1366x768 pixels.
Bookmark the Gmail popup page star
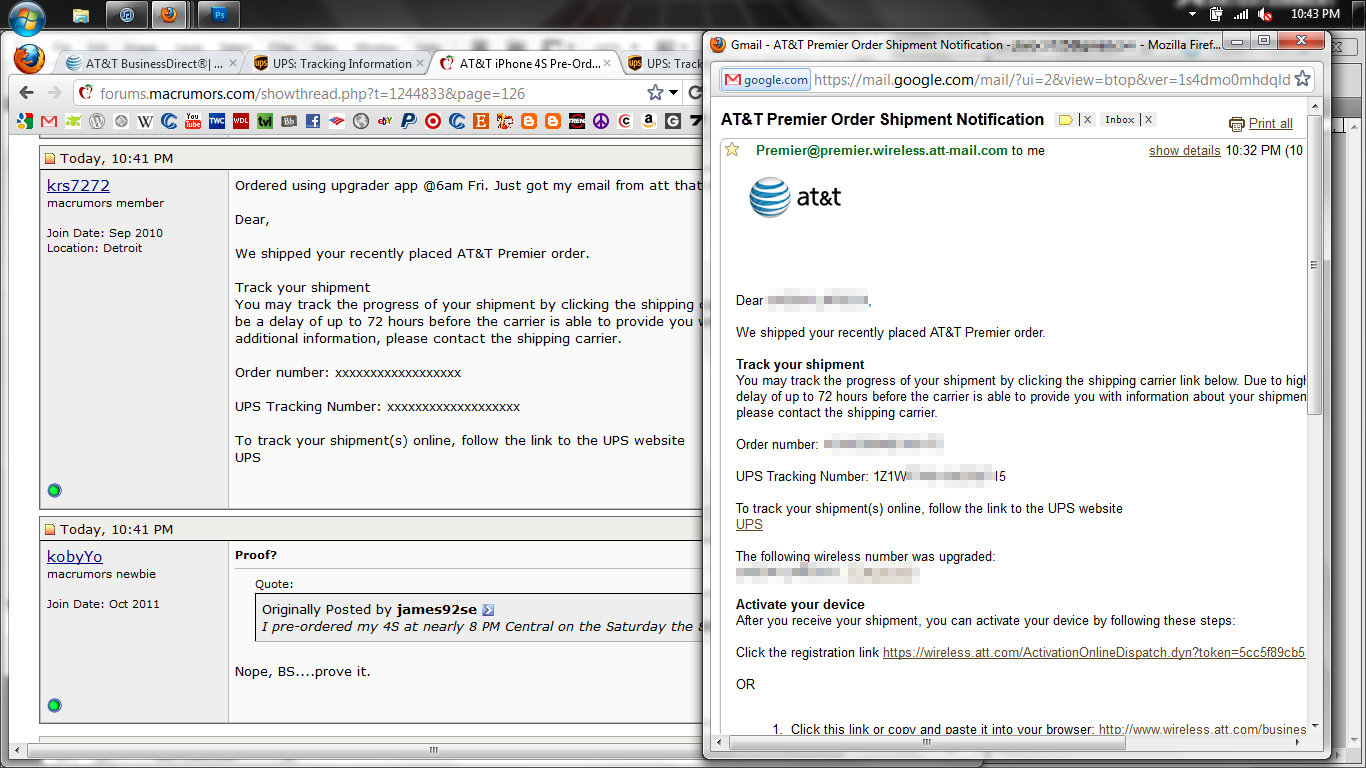(x=1302, y=79)
